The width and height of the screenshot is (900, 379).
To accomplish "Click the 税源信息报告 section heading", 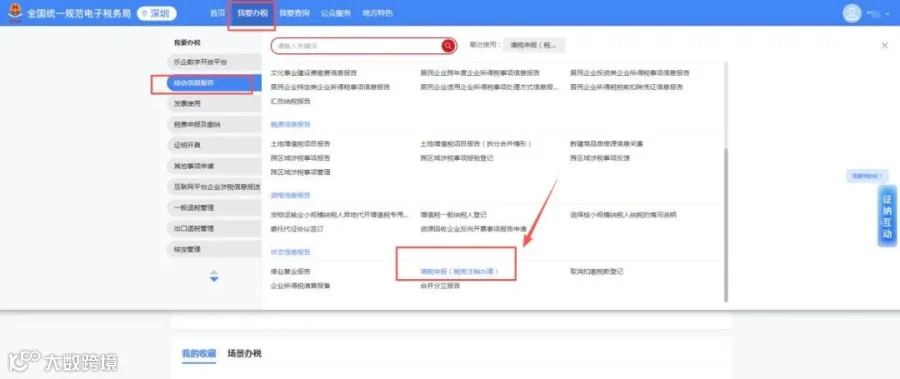I will click(290, 124).
